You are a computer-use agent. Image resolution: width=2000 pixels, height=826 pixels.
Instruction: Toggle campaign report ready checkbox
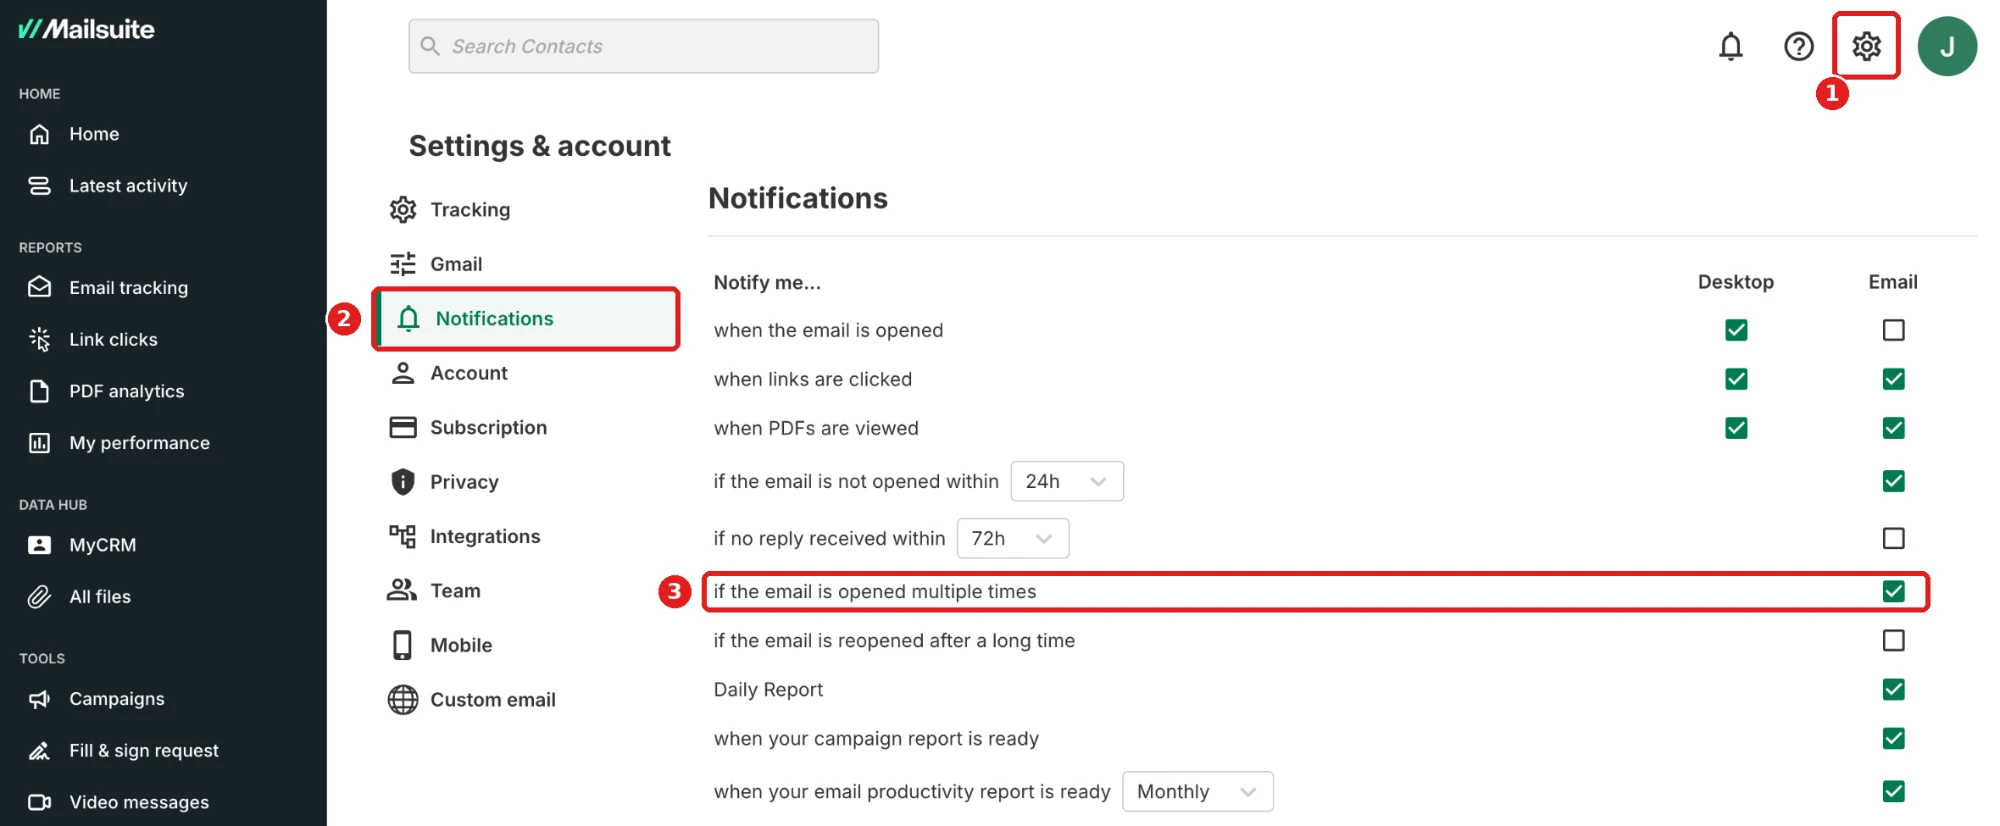(1893, 738)
